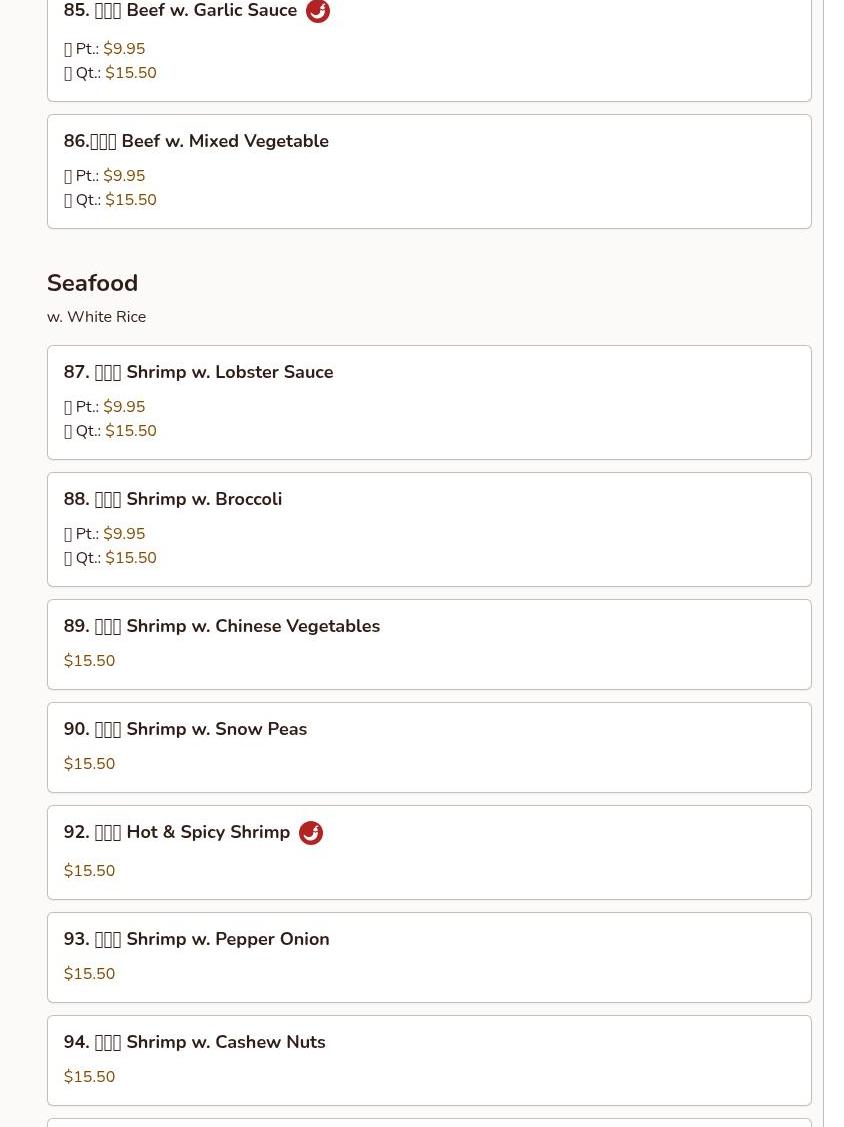Click the Pt. $9.95 price for Shrimp w. Broccoli
The width and height of the screenshot is (844, 1127).
[124, 534]
